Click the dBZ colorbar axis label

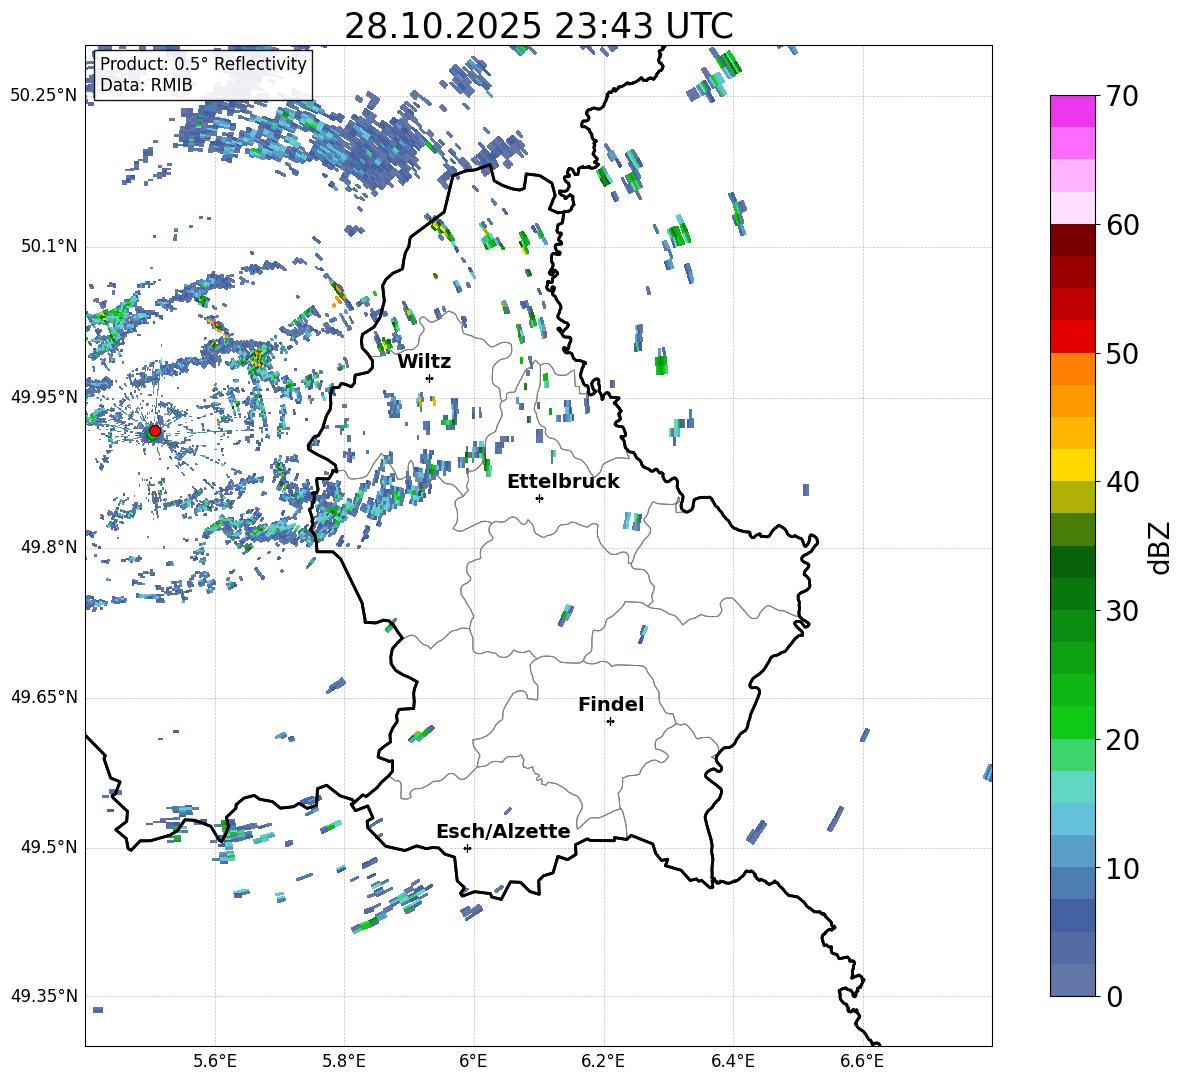(1159, 547)
